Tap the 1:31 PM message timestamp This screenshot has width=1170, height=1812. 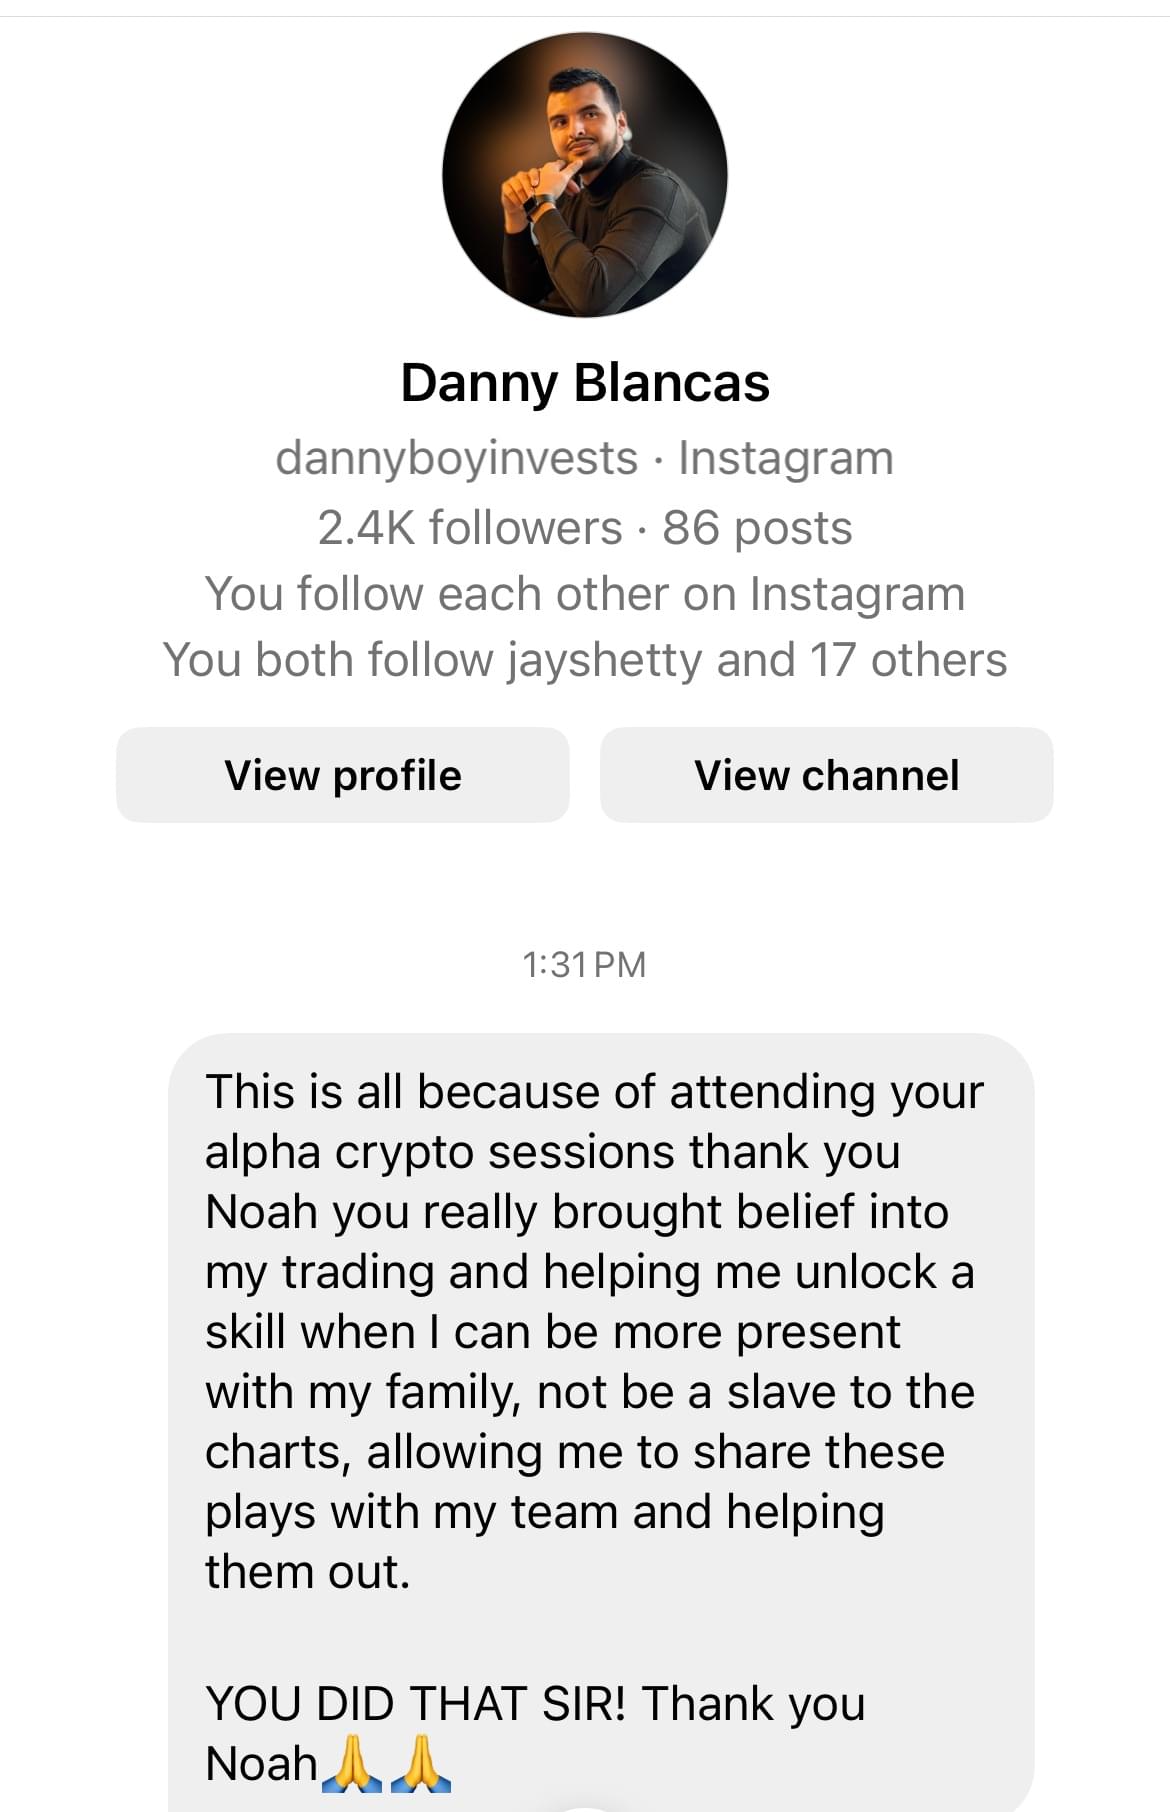584,965
